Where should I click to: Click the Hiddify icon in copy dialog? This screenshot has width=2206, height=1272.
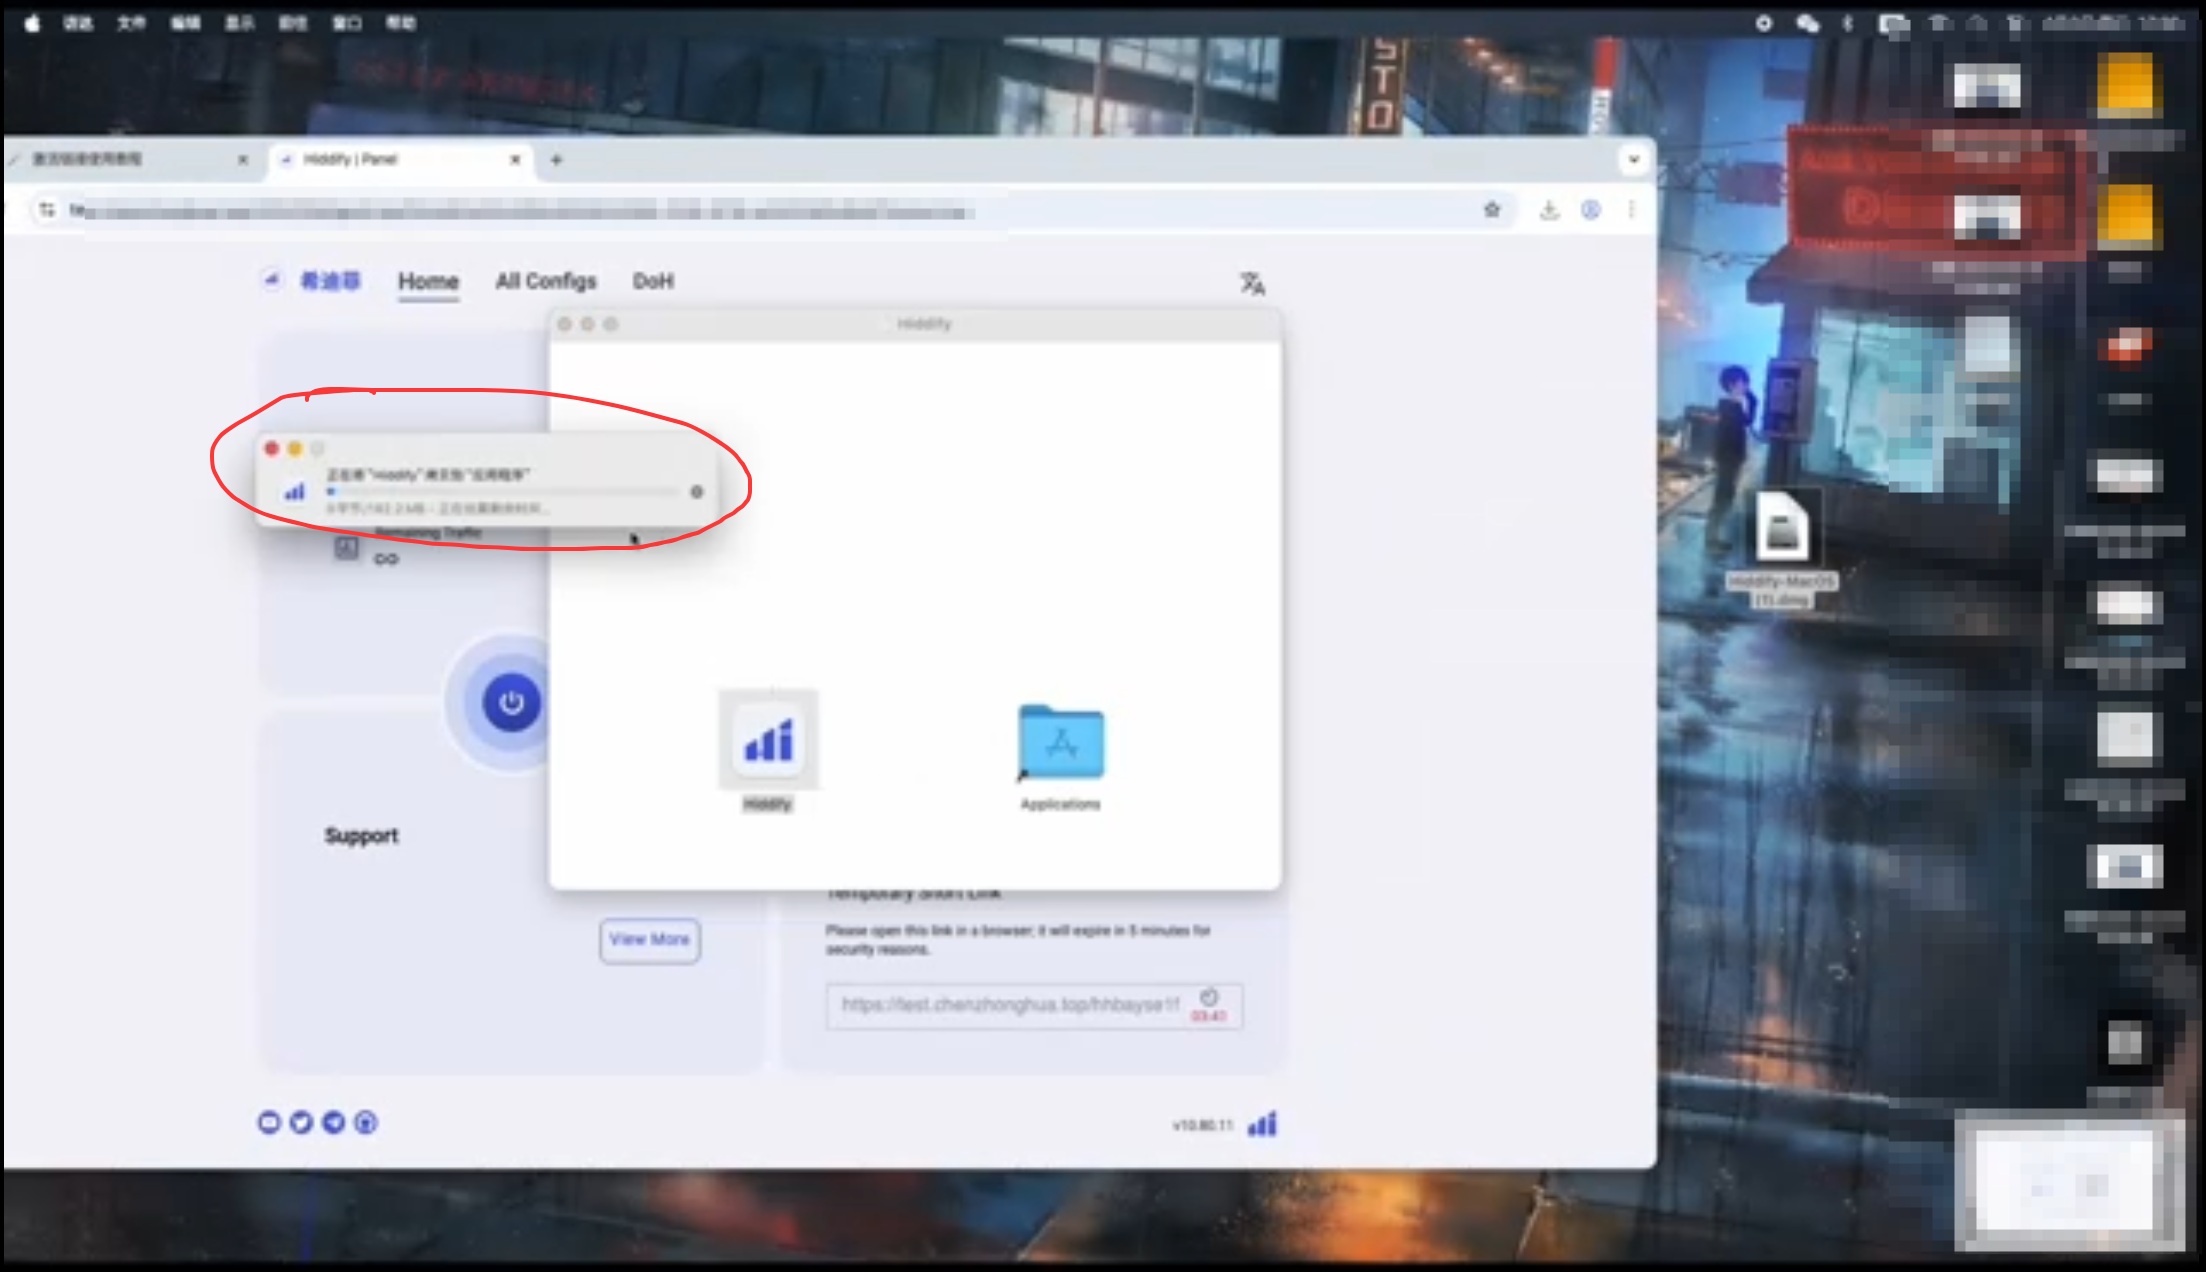coord(294,492)
